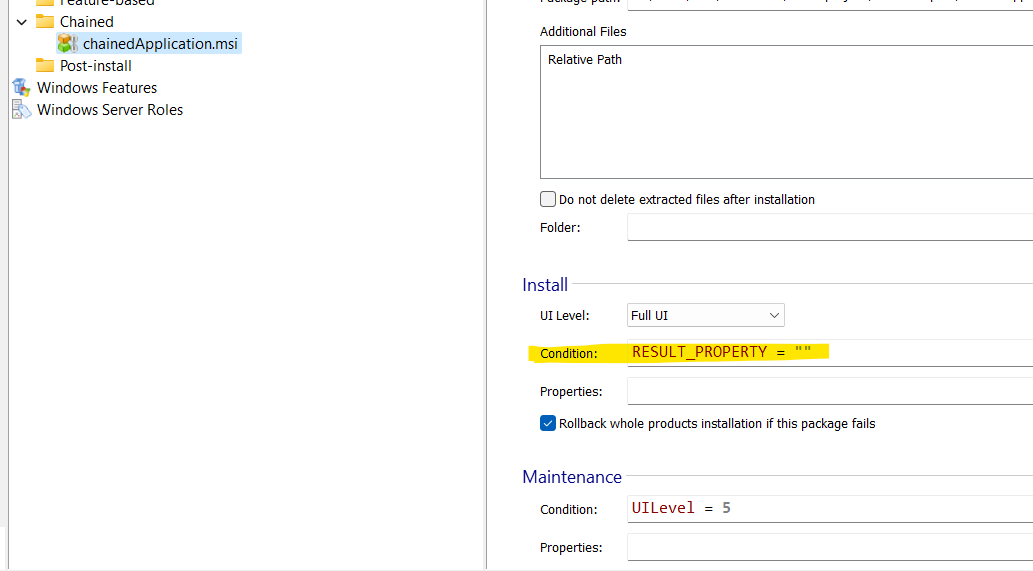The width and height of the screenshot is (1033, 571).
Task: Click the chainedApplication.msi package icon
Action: tap(67, 43)
